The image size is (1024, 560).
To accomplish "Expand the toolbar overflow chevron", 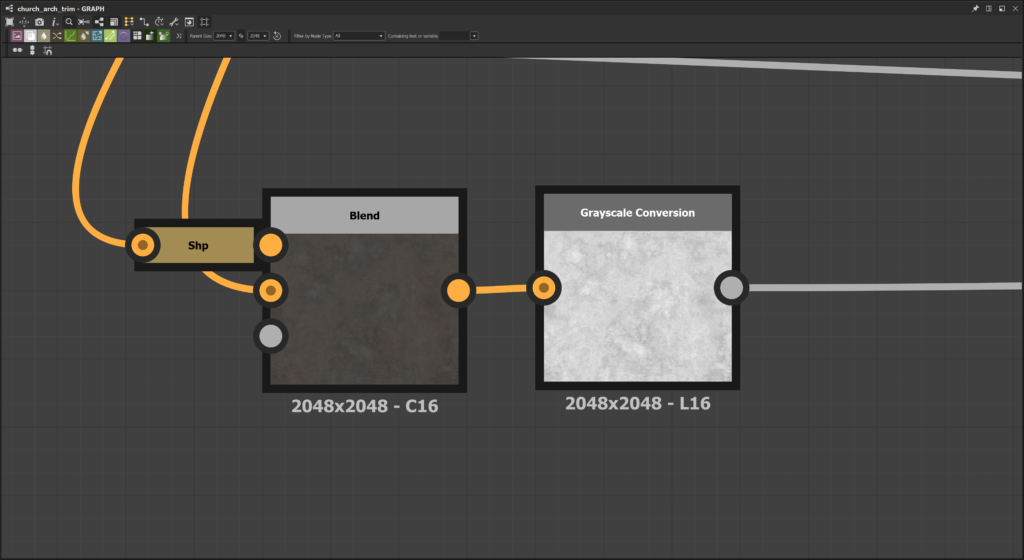I will pyautogui.click(x=178, y=36).
